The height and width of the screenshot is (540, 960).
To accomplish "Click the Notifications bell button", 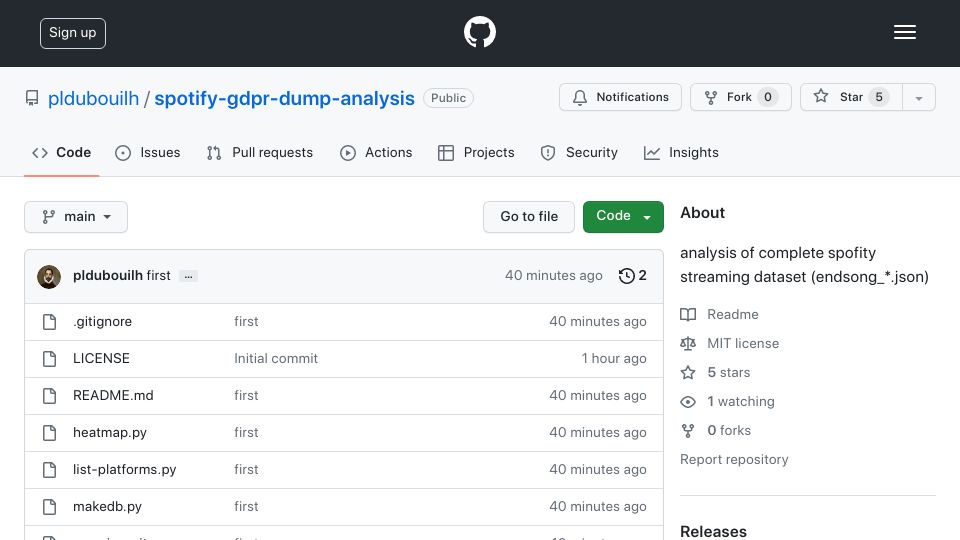I will pos(620,97).
